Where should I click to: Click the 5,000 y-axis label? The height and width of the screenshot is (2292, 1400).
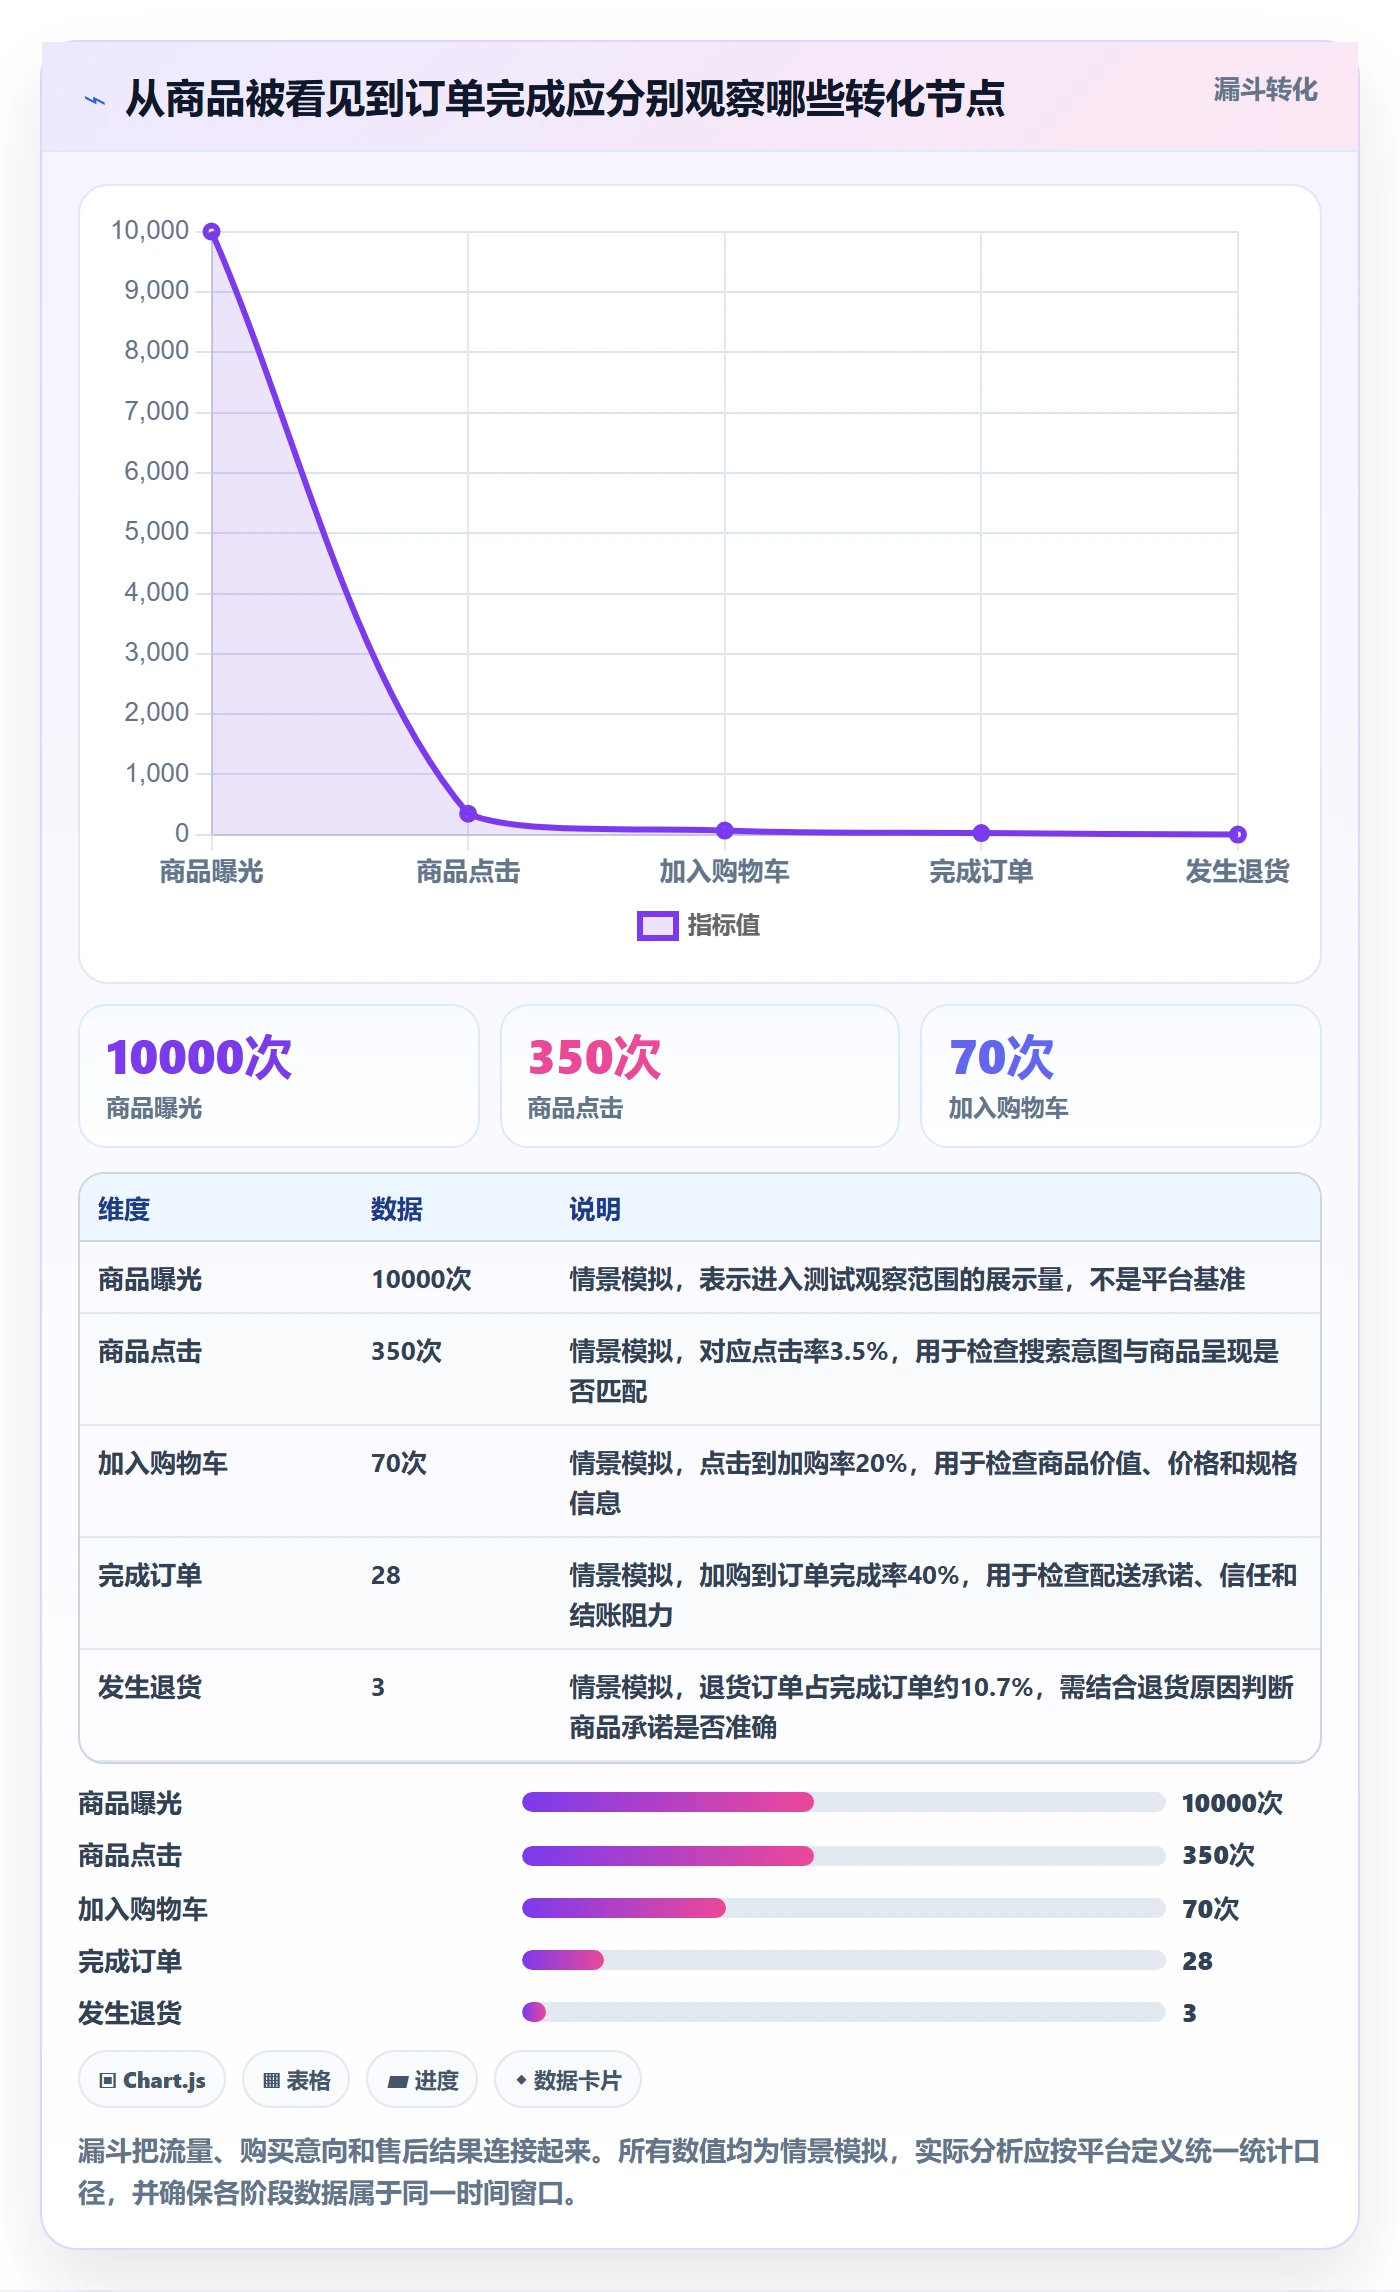(156, 532)
